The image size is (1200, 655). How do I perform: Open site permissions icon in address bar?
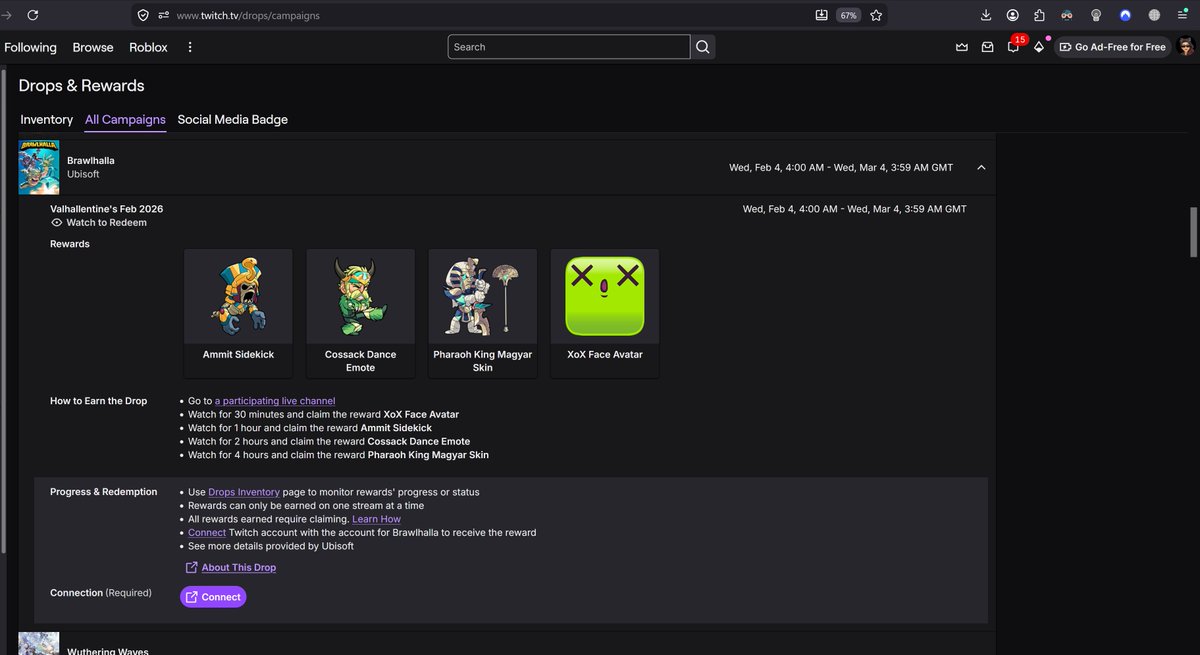(x=163, y=15)
